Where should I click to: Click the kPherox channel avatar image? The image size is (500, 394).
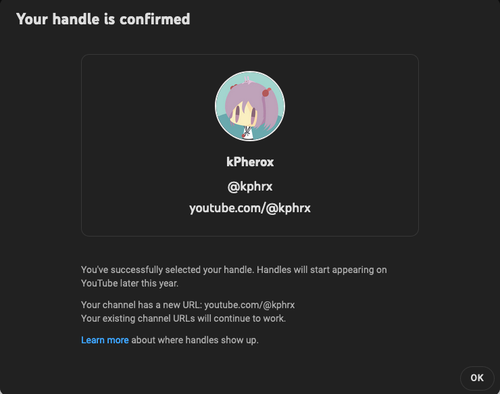250,106
